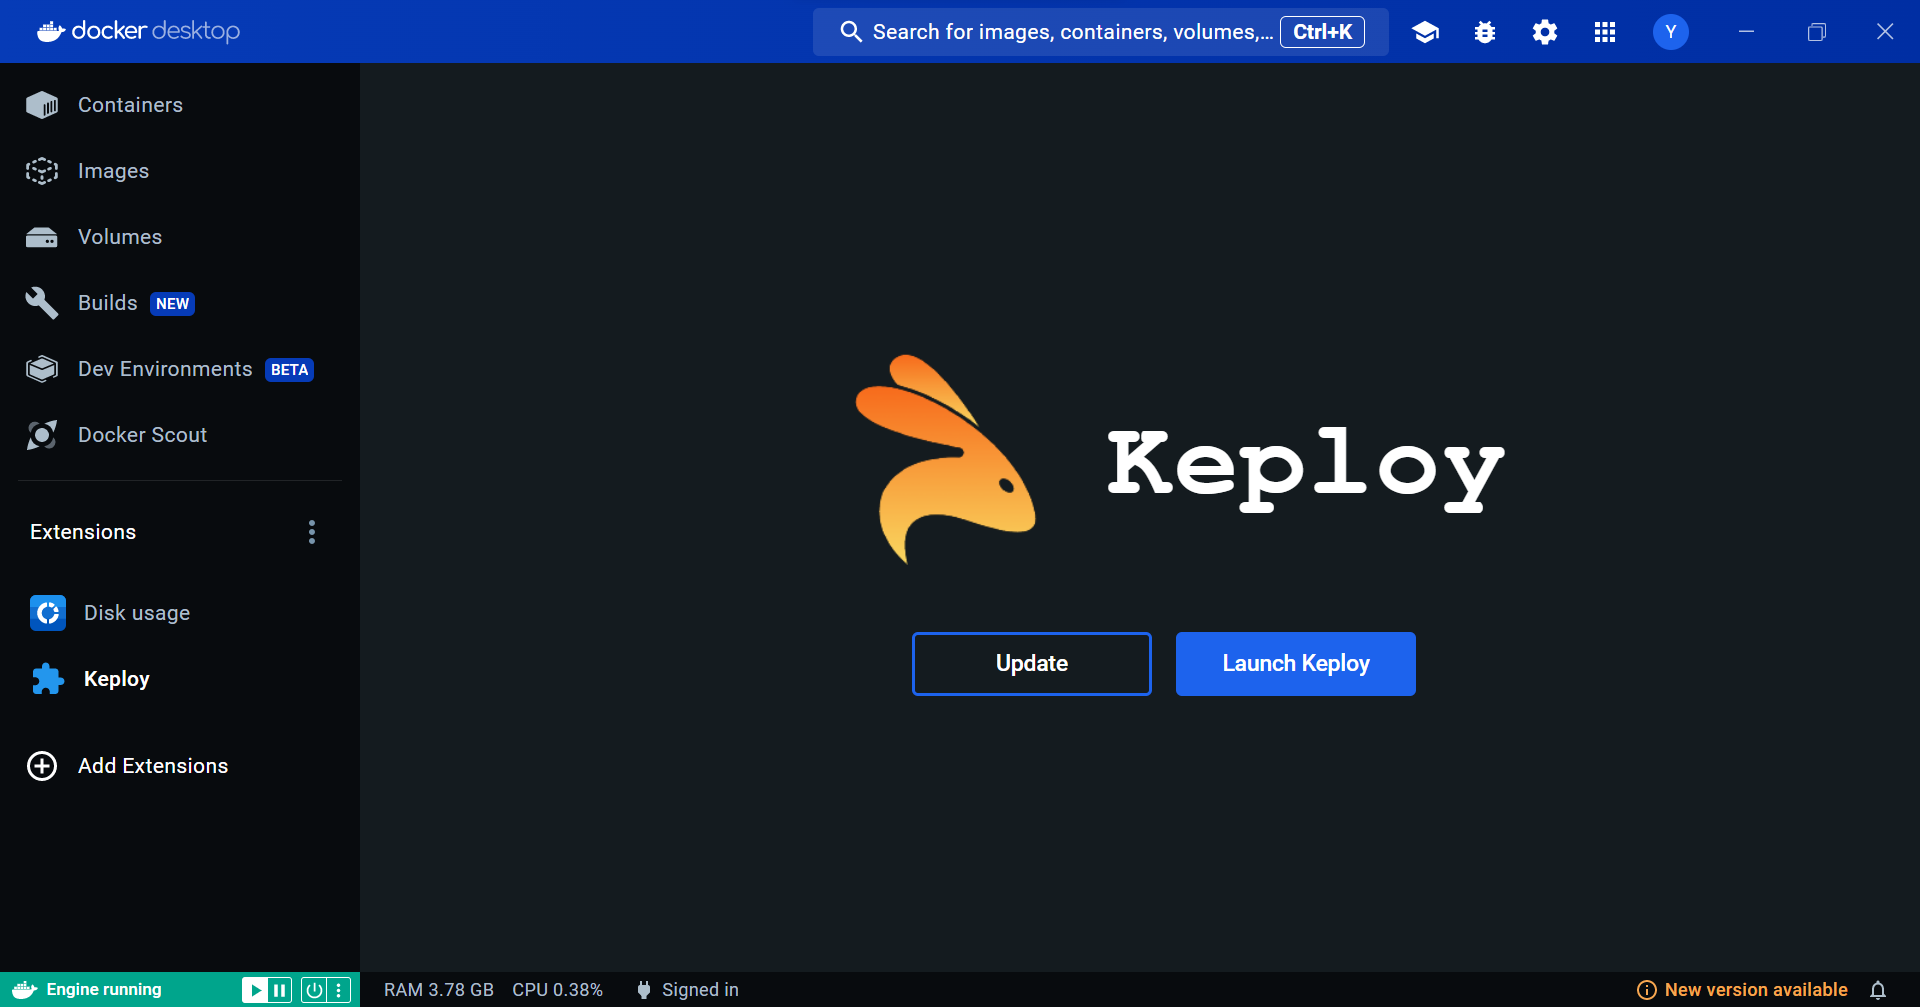This screenshot has height=1007, width=1920.
Task: Click the search magnifier icon
Action: 851,32
